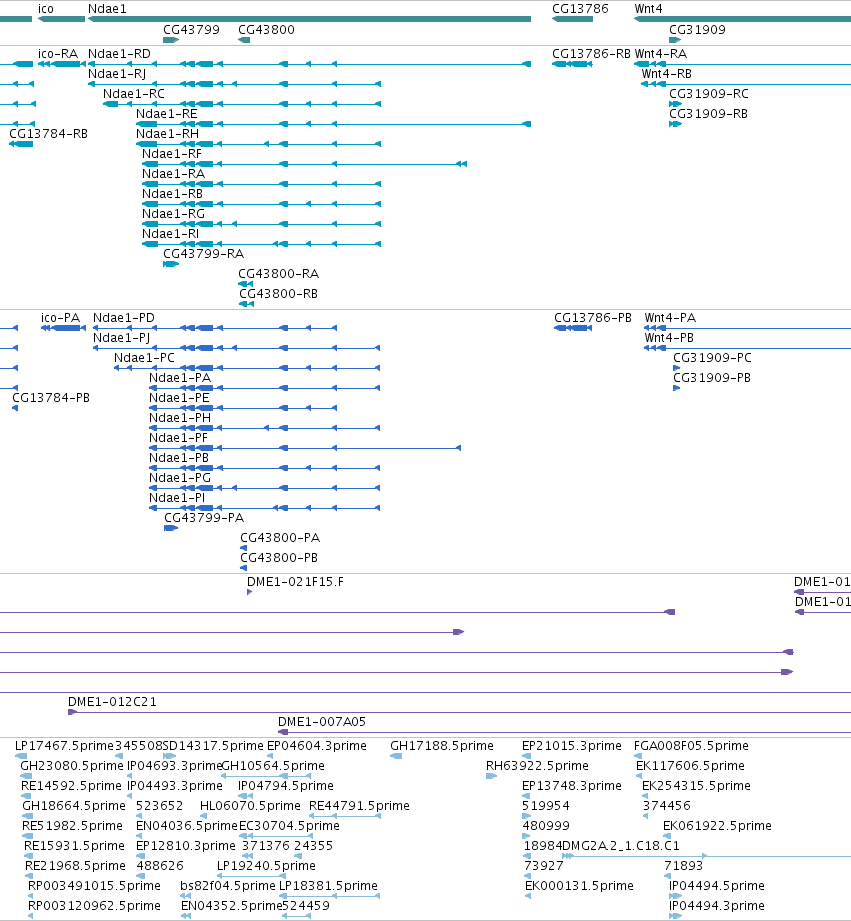
Task: Select the EP04604.3prime EST label
Action: tap(317, 745)
